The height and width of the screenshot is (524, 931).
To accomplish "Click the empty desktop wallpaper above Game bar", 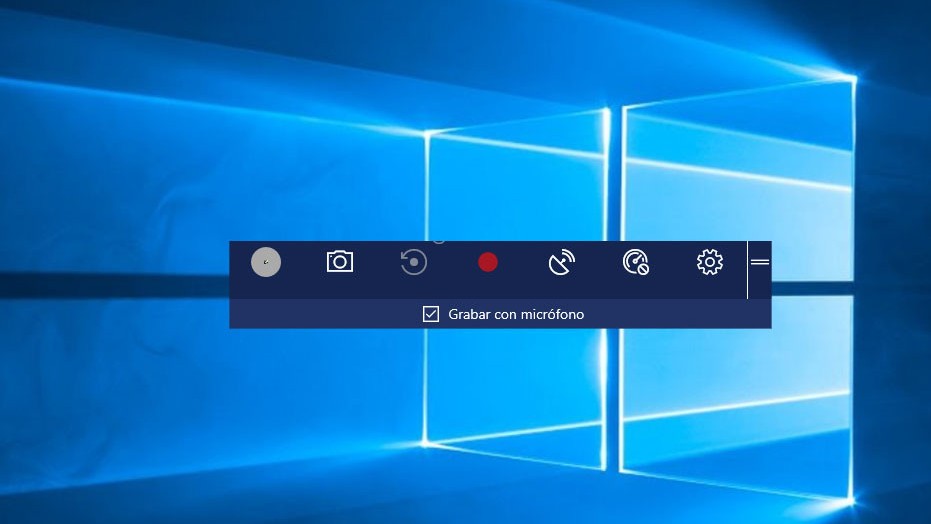I will [300, 120].
